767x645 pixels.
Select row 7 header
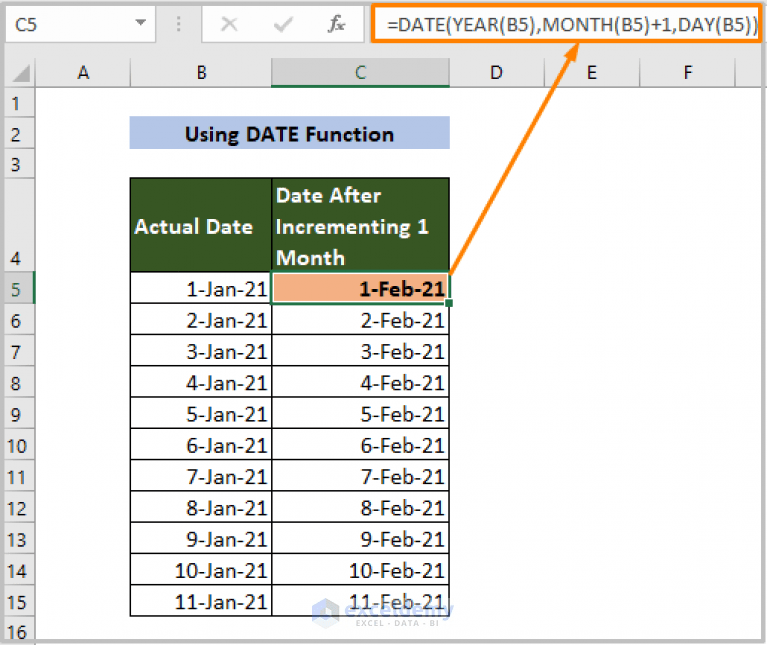tap(19, 351)
